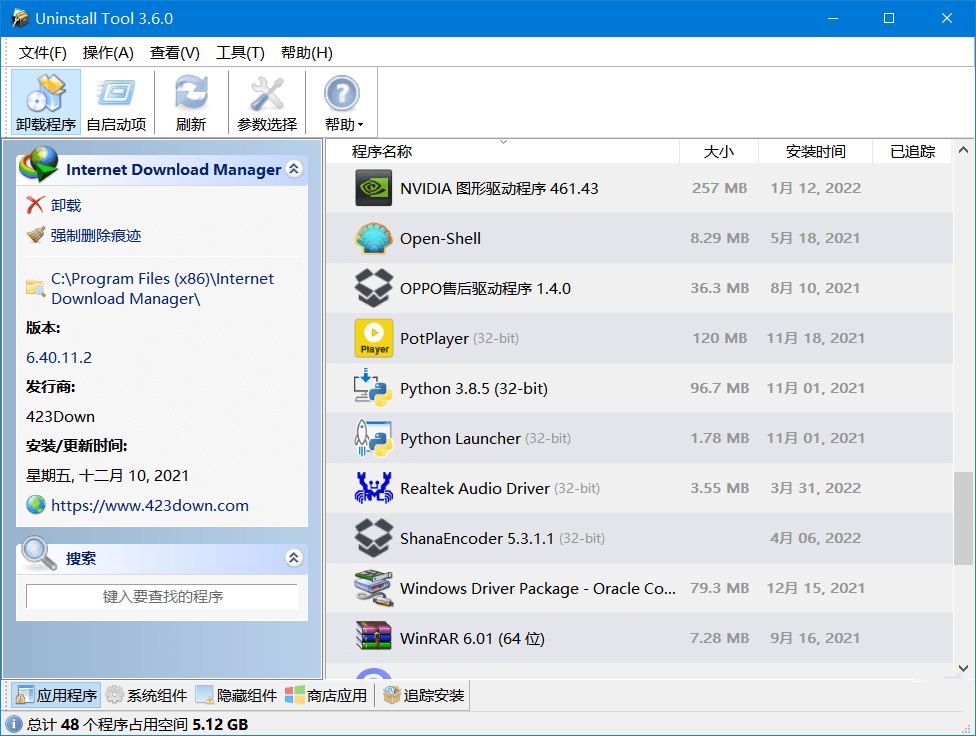Click the PotPlayer program icon
Image resolution: width=976 pixels, height=736 pixels.
coord(371,337)
